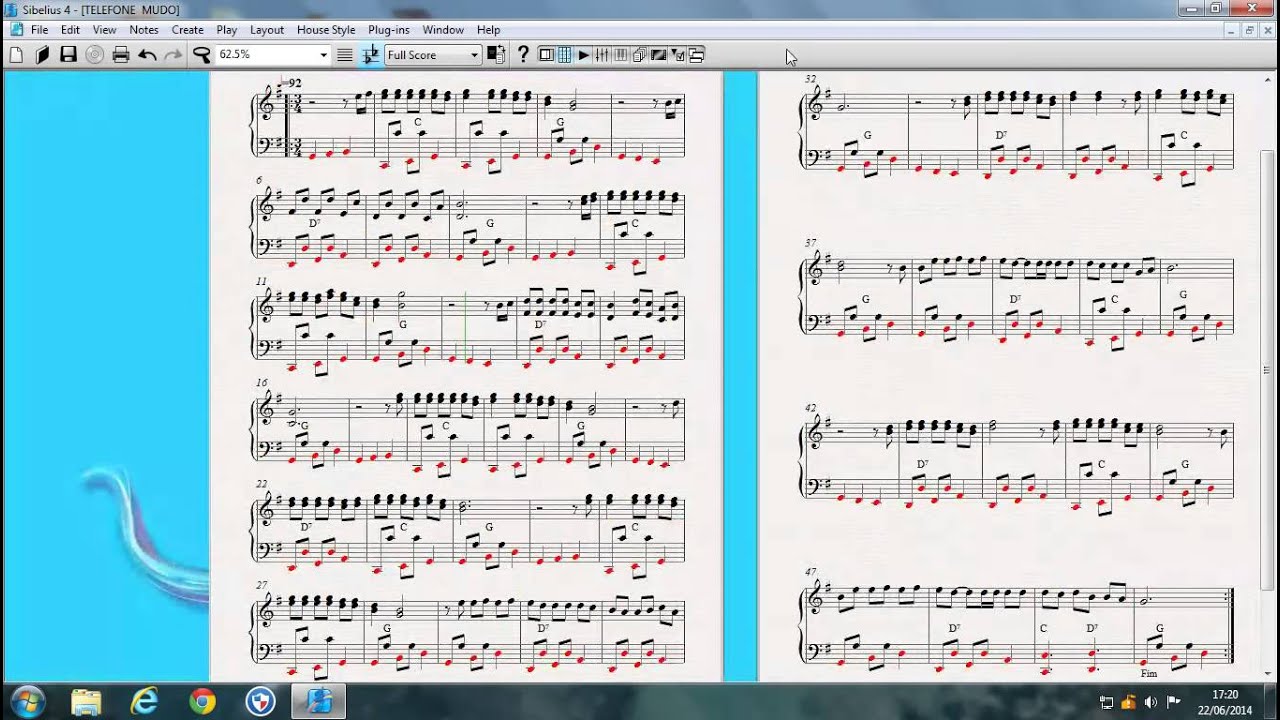Open the Edit menu
Viewport: 1280px width, 720px height.
click(x=70, y=30)
